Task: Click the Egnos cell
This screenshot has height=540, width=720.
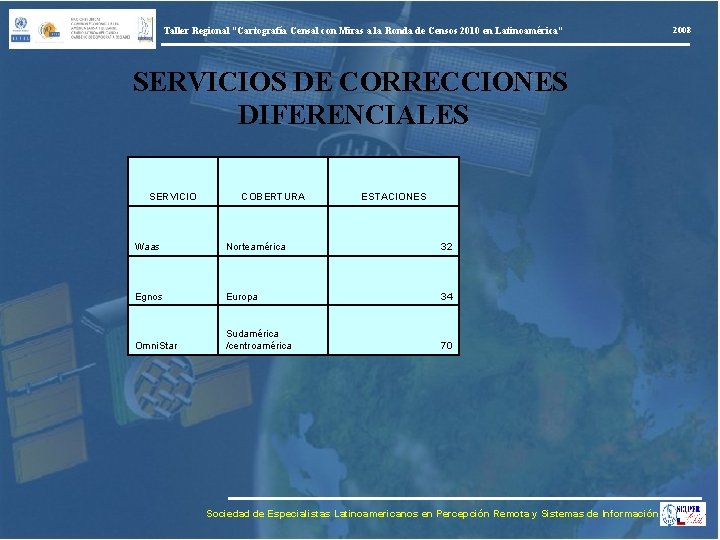Action: [x=173, y=281]
